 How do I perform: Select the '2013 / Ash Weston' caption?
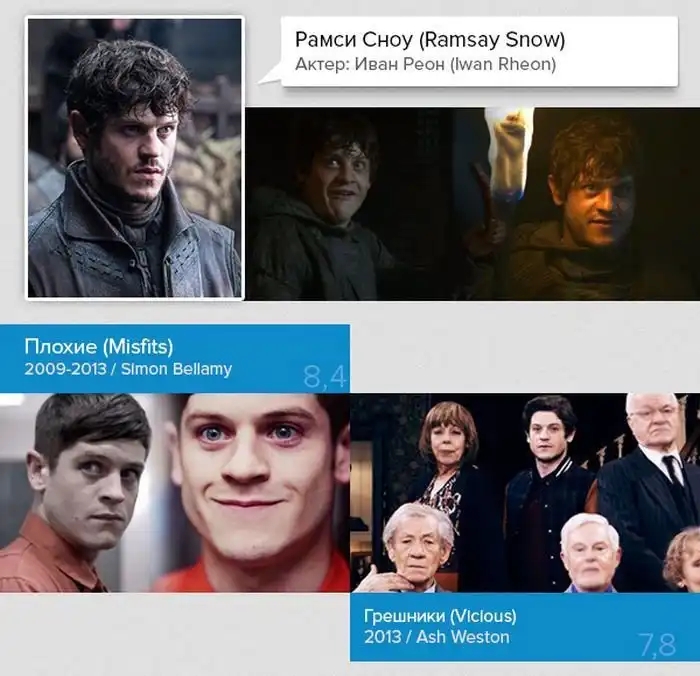pyautogui.click(x=437, y=637)
